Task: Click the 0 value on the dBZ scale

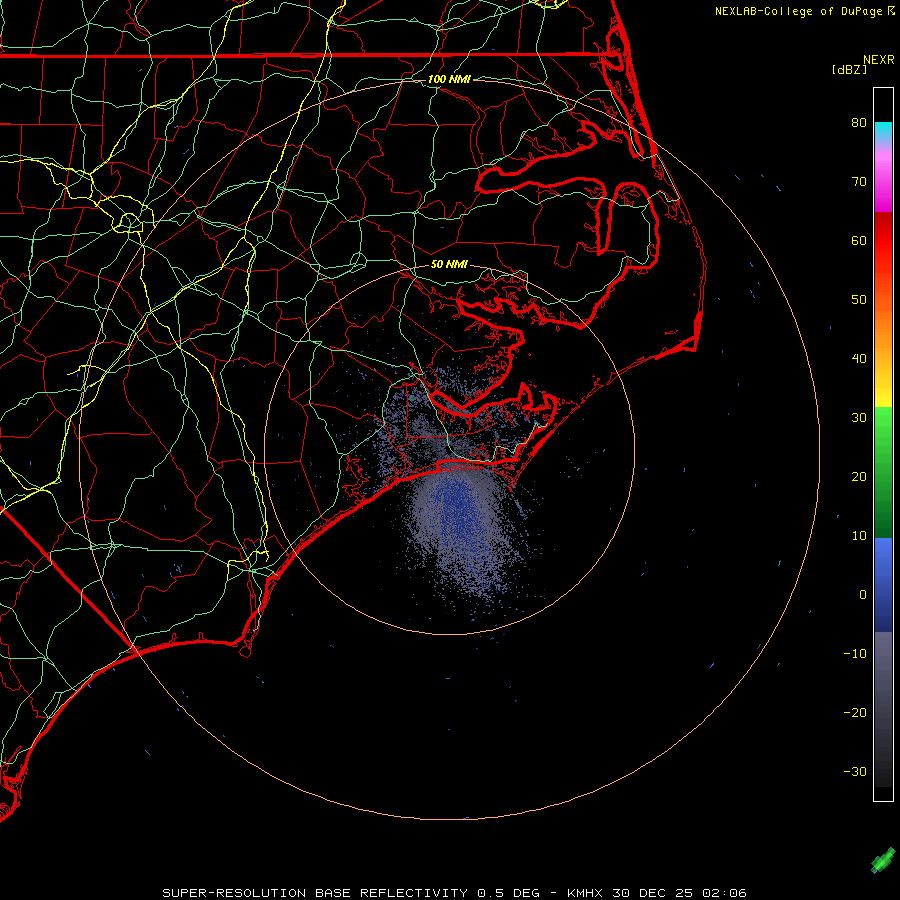Action: pos(863,595)
